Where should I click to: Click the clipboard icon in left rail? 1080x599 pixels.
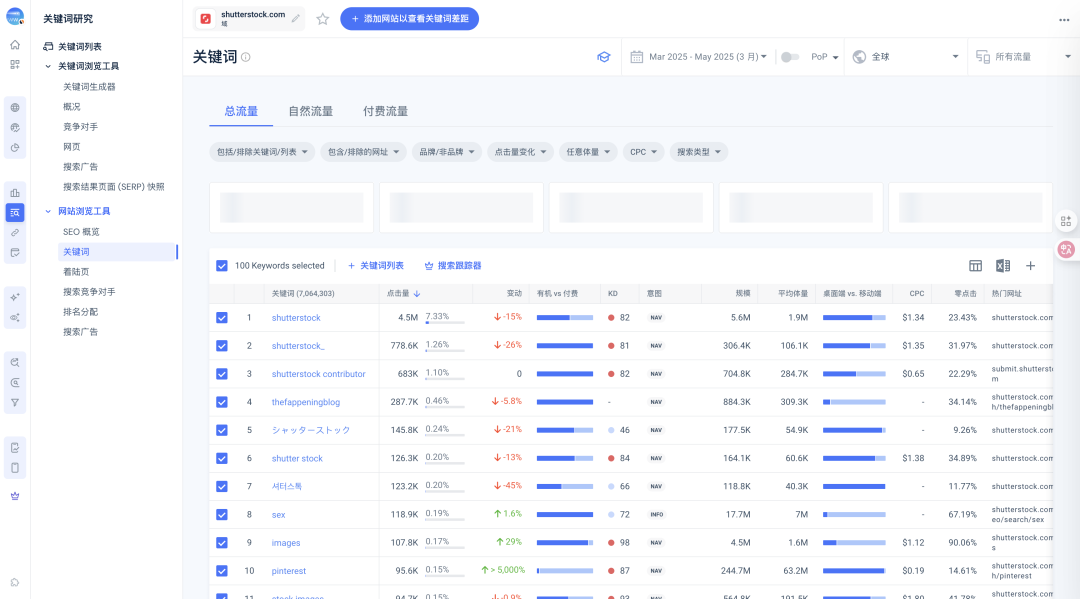point(14,448)
